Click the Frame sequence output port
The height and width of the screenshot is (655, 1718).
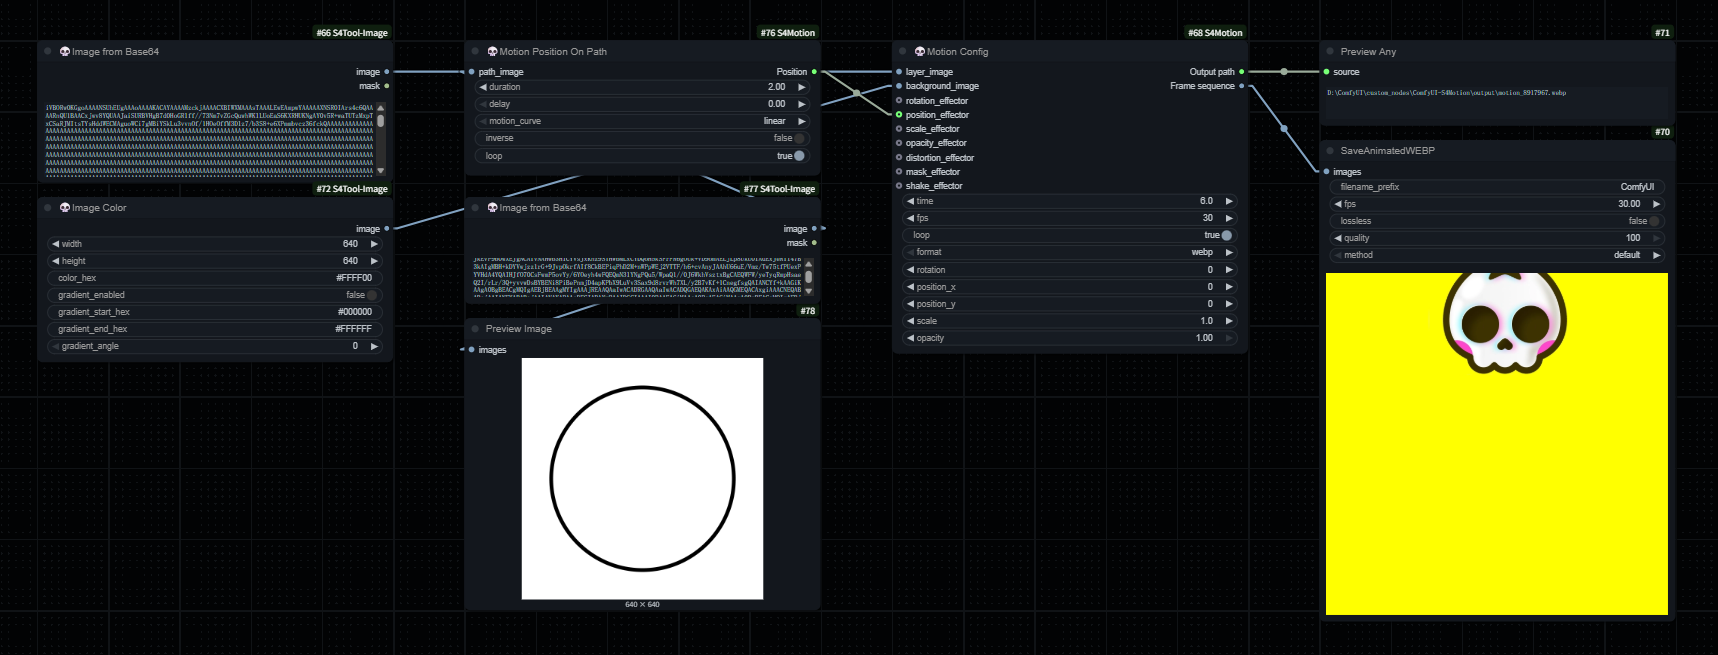coord(1242,86)
